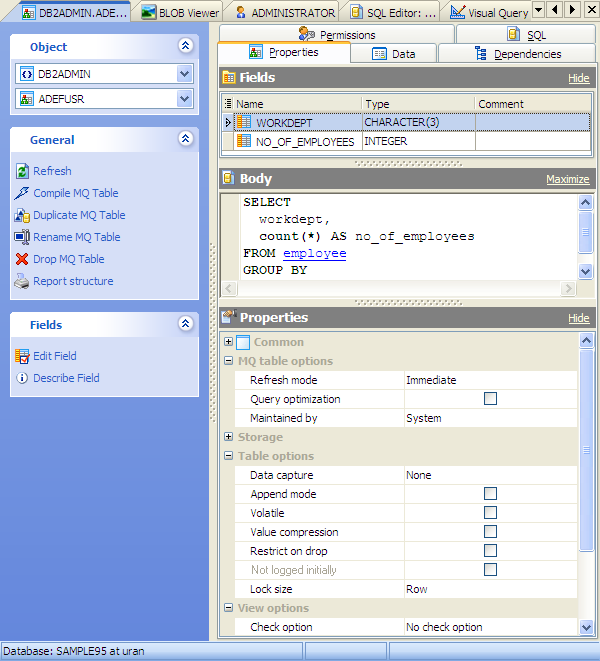The width and height of the screenshot is (600, 661).
Task: Click the Compile MQ Table link
Action: tap(75, 193)
